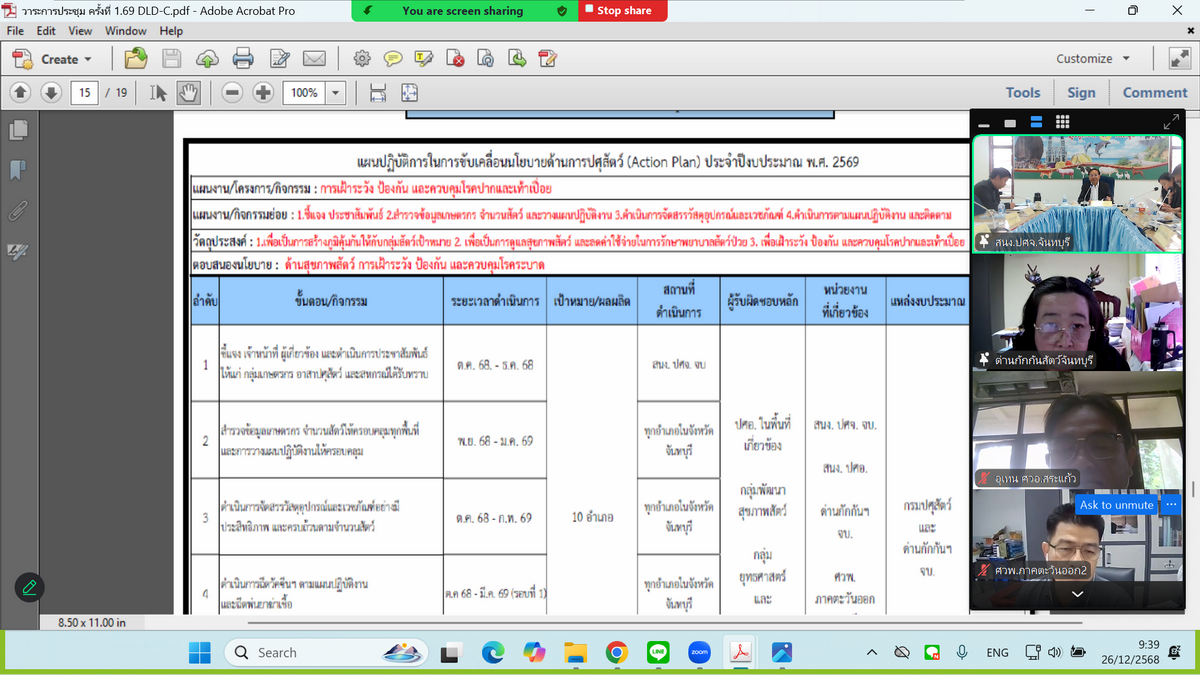
Task: Click the Fit Width scrolling icon
Action: coord(378,93)
